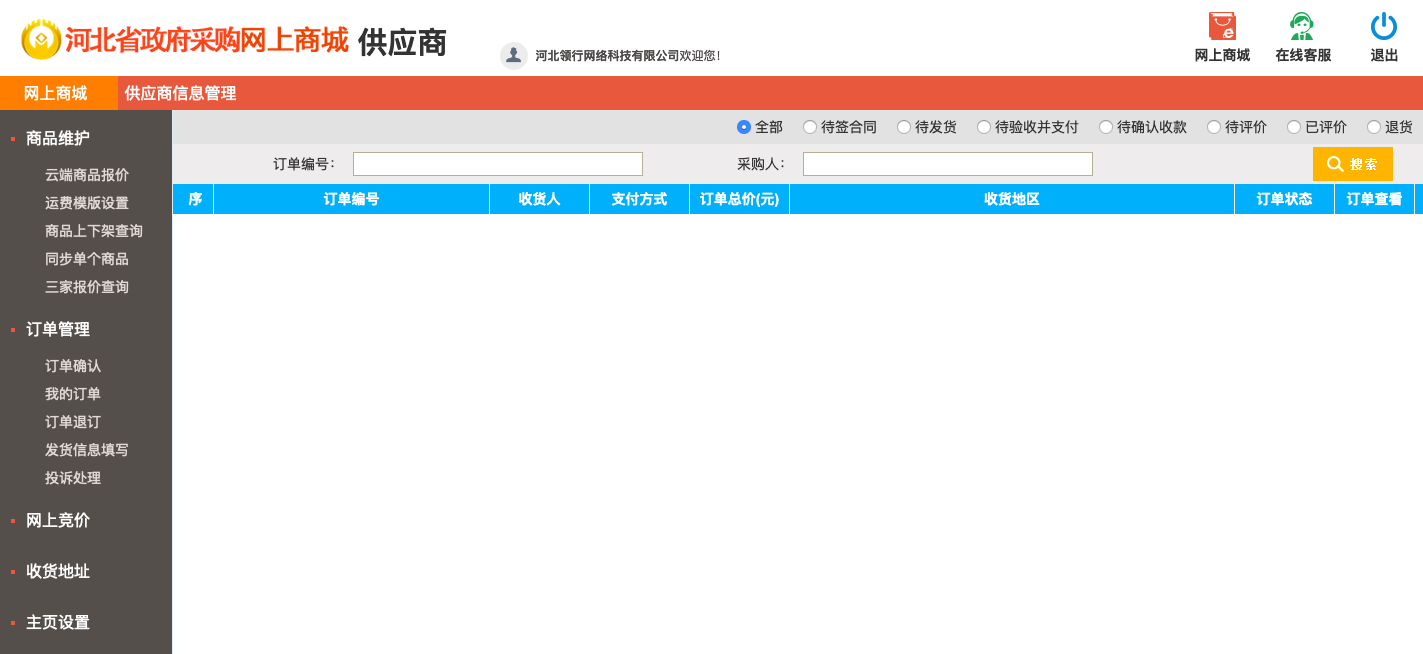Collapse the 订单管理 sidebar section
This screenshot has height=654, width=1423.
58,329
